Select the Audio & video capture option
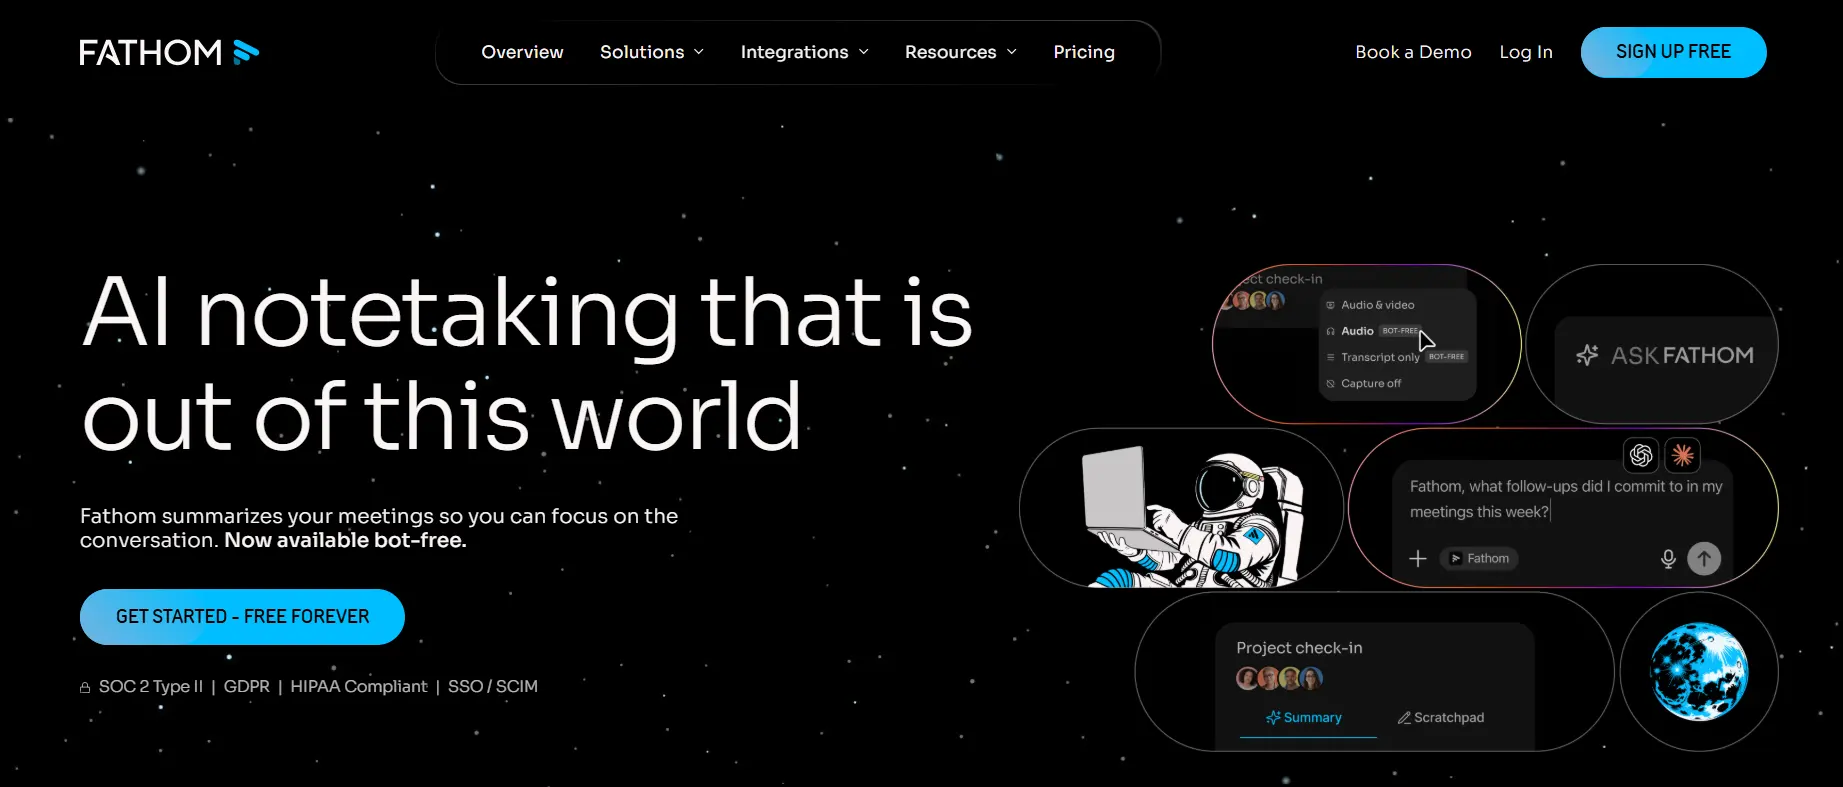 pos(1370,305)
